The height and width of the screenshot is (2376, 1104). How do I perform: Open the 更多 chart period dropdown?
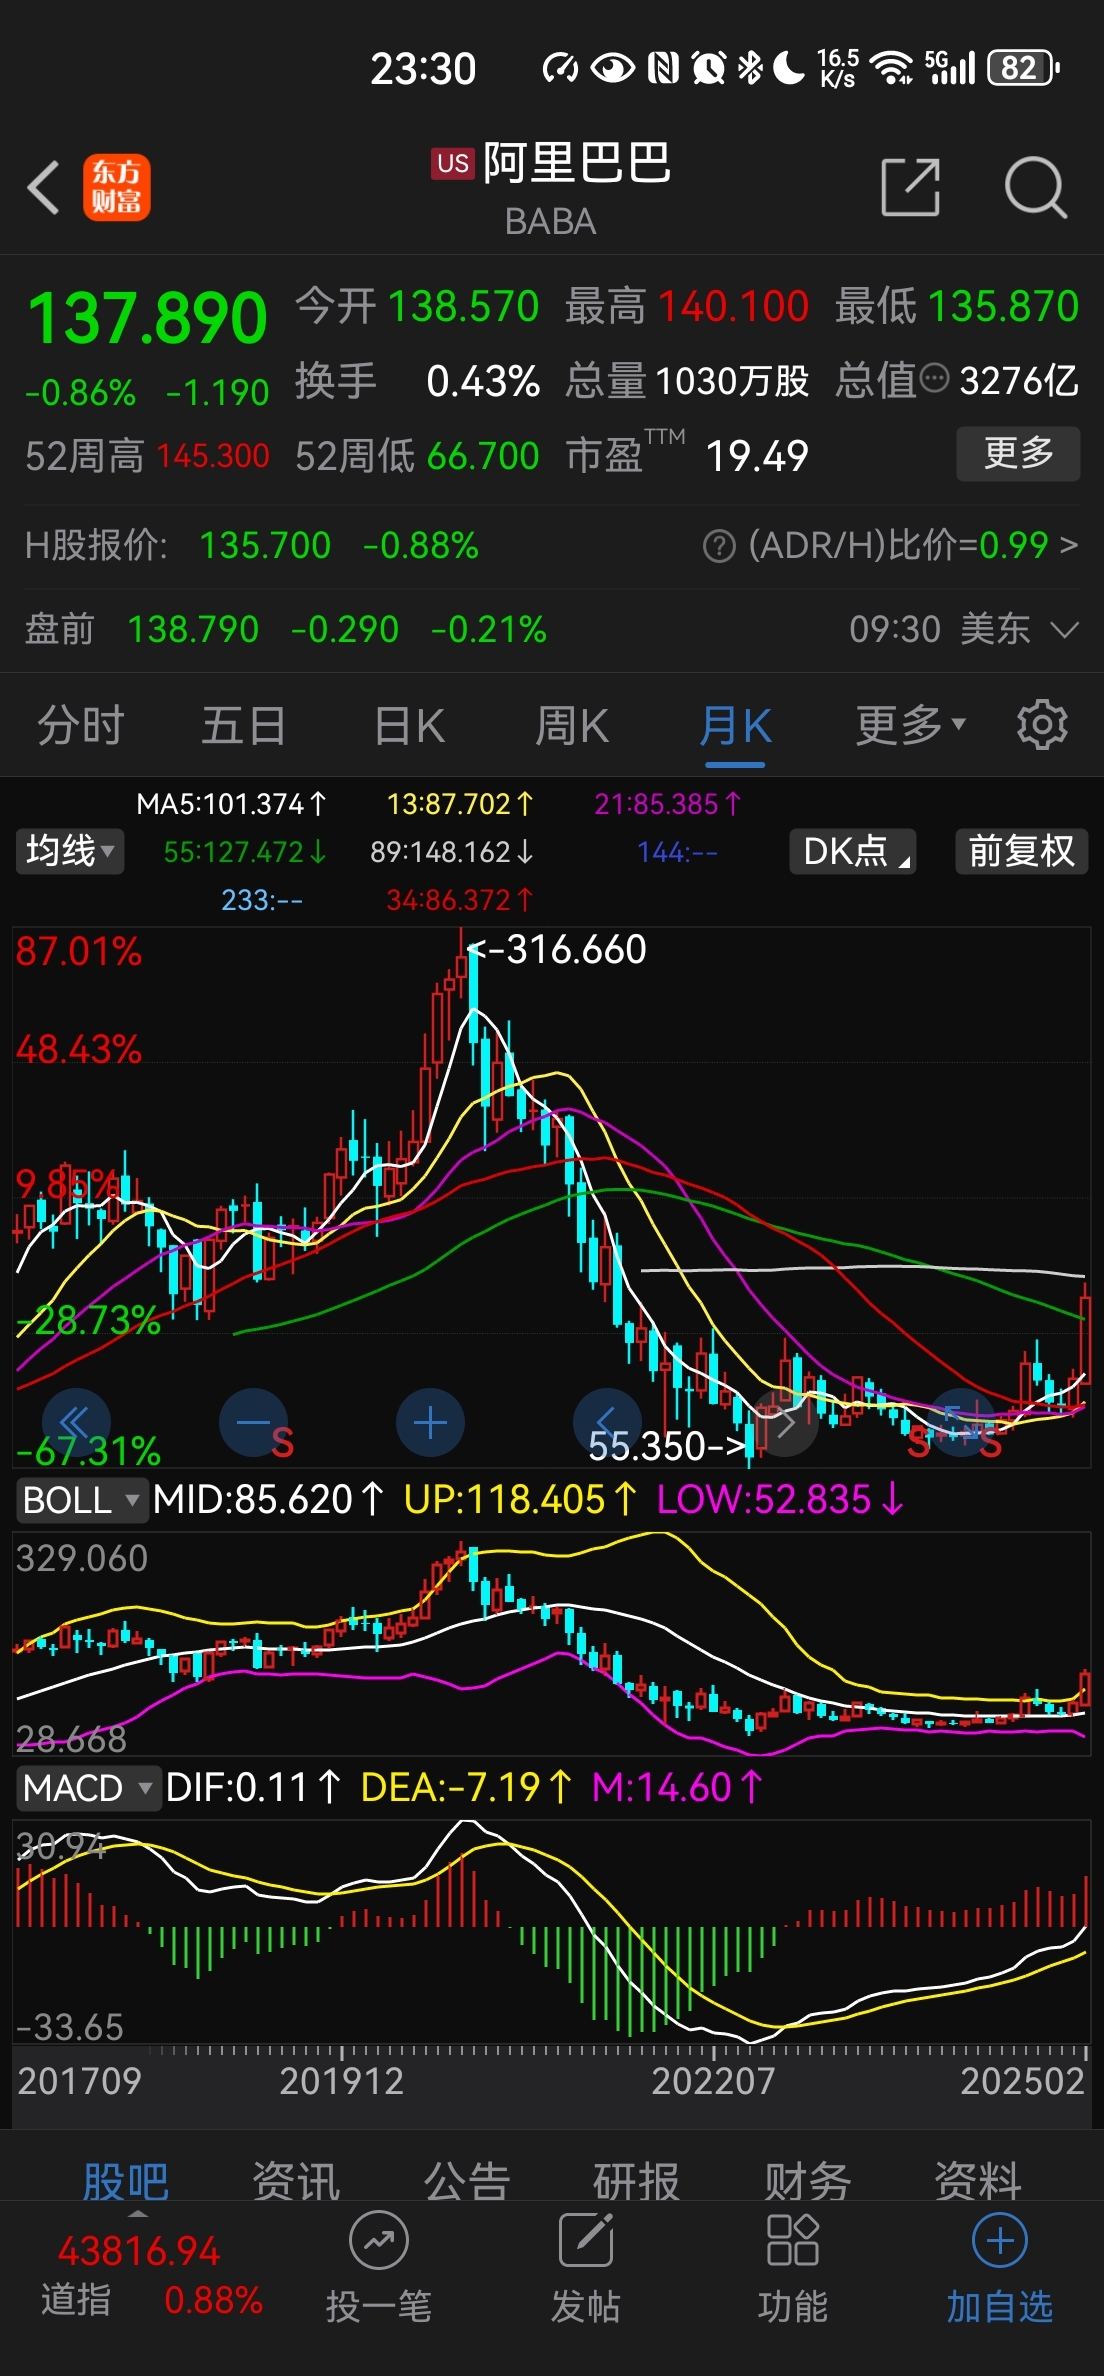point(910,725)
